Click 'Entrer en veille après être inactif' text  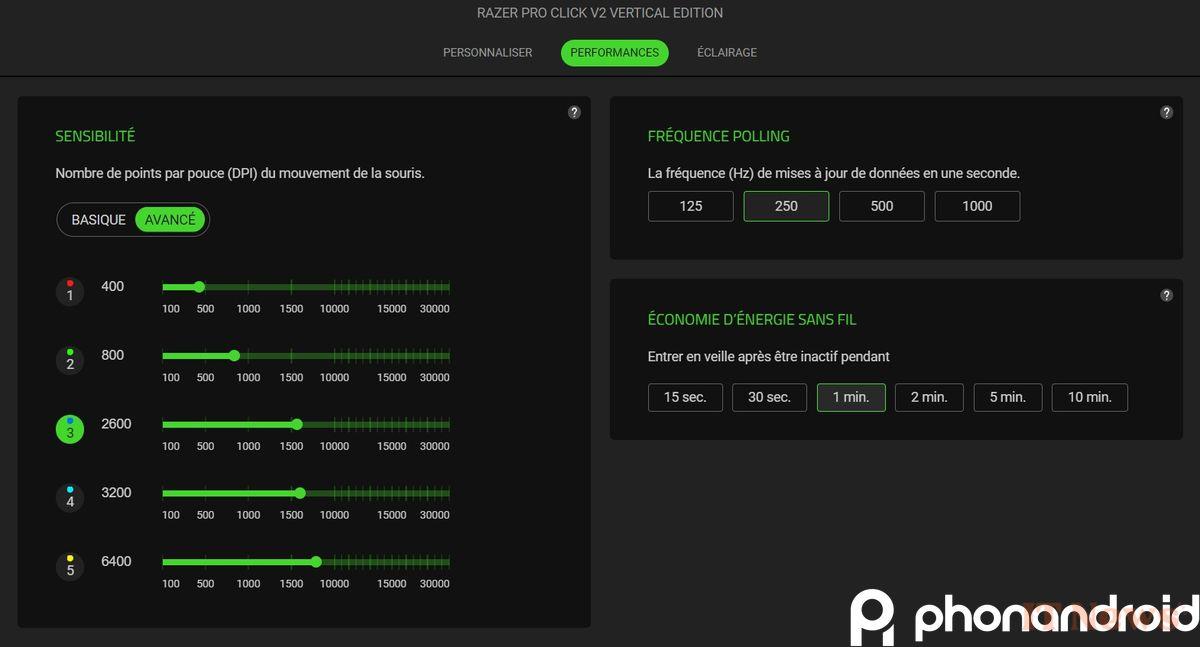pos(769,357)
